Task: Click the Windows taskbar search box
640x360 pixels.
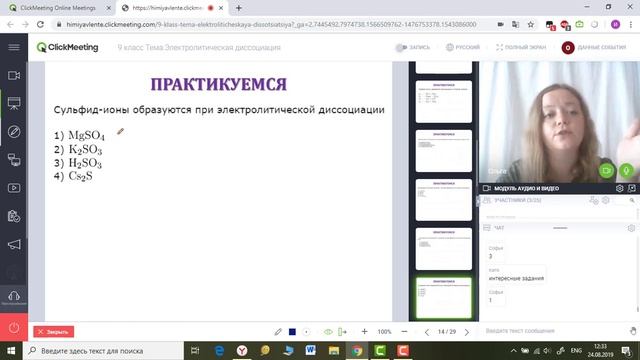Action: click(x=103, y=351)
